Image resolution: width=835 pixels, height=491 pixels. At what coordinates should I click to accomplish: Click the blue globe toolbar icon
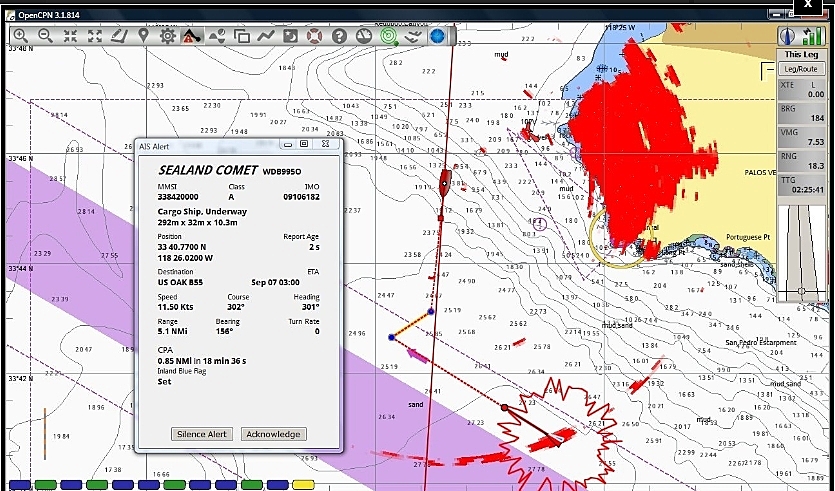pyautogui.click(x=437, y=36)
